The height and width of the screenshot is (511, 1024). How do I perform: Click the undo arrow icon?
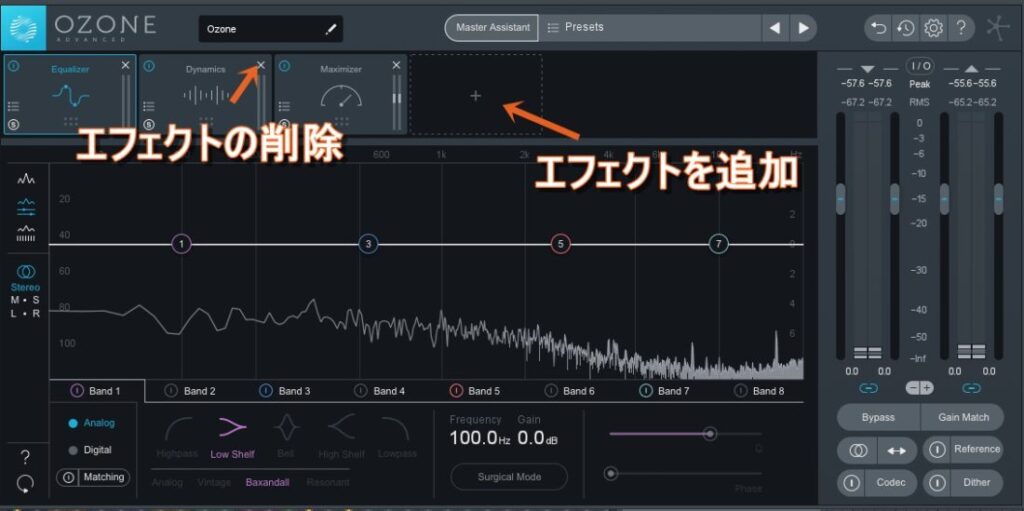pos(879,28)
